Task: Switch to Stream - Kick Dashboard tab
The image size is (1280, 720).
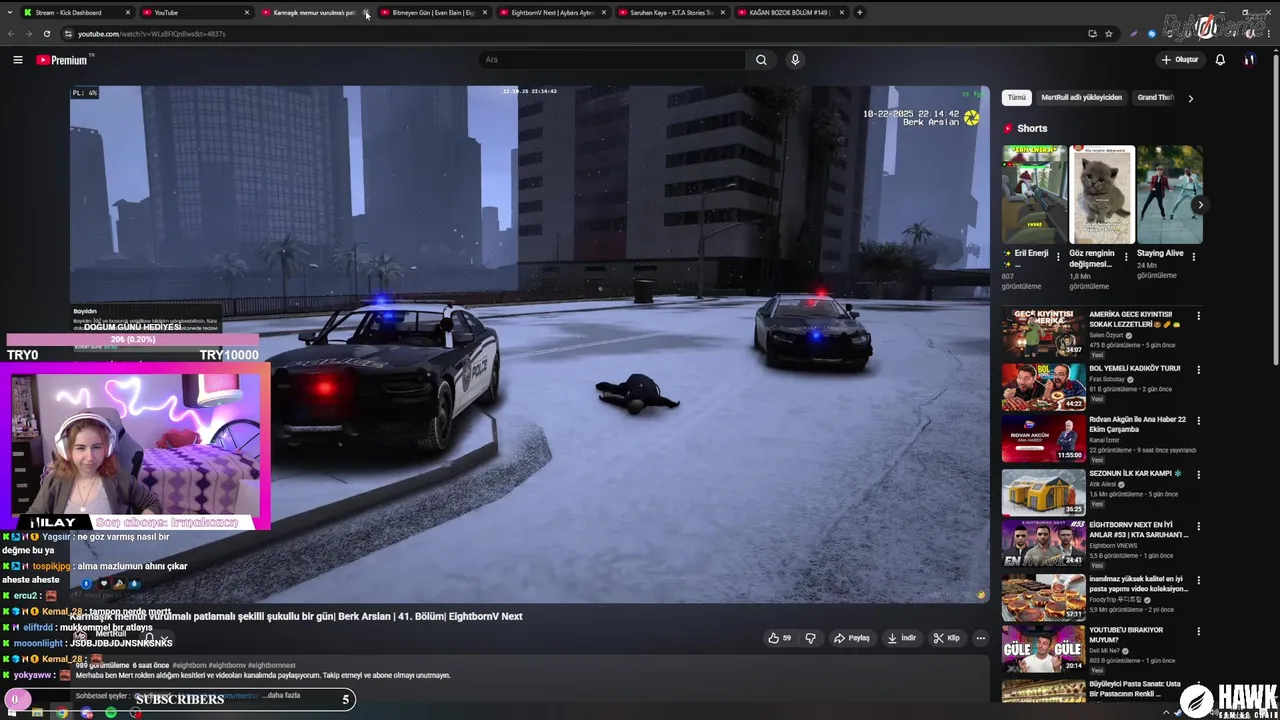Action: 77,13
